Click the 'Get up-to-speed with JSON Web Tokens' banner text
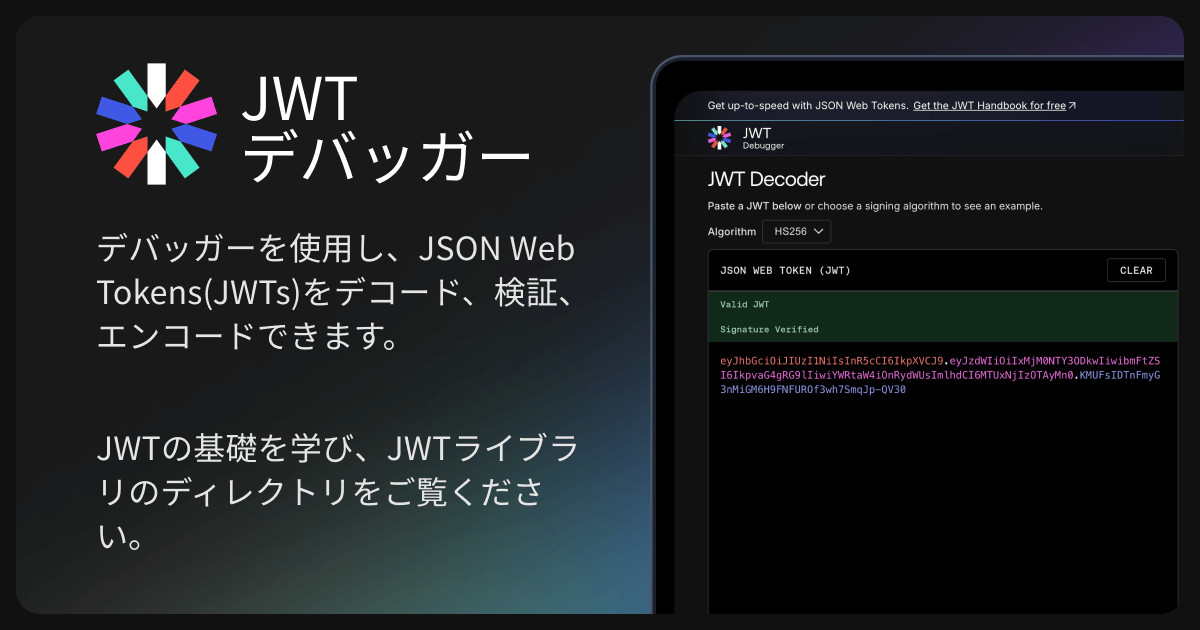The width and height of the screenshot is (1200, 630). click(807, 105)
